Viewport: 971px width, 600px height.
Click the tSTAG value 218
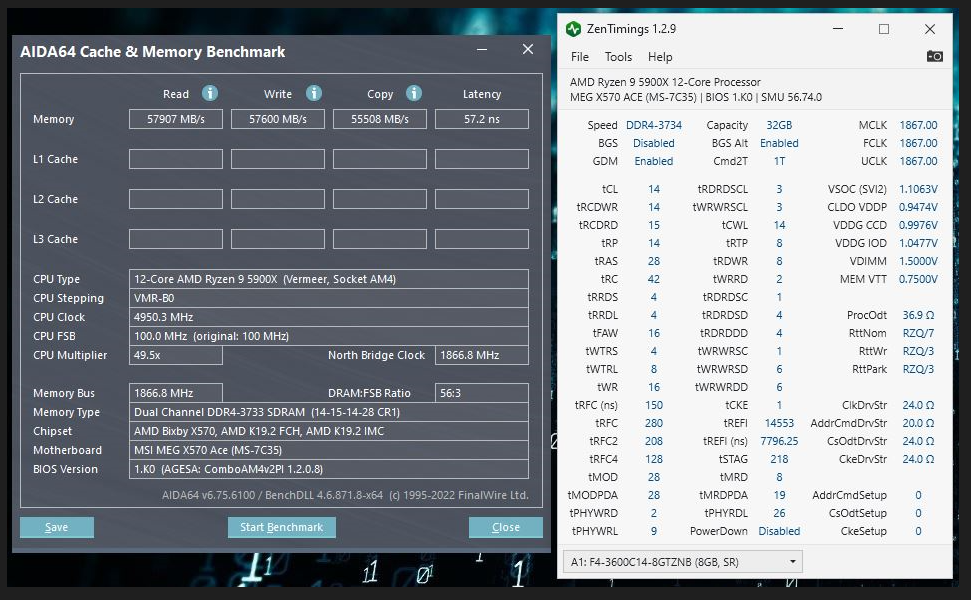point(779,459)
